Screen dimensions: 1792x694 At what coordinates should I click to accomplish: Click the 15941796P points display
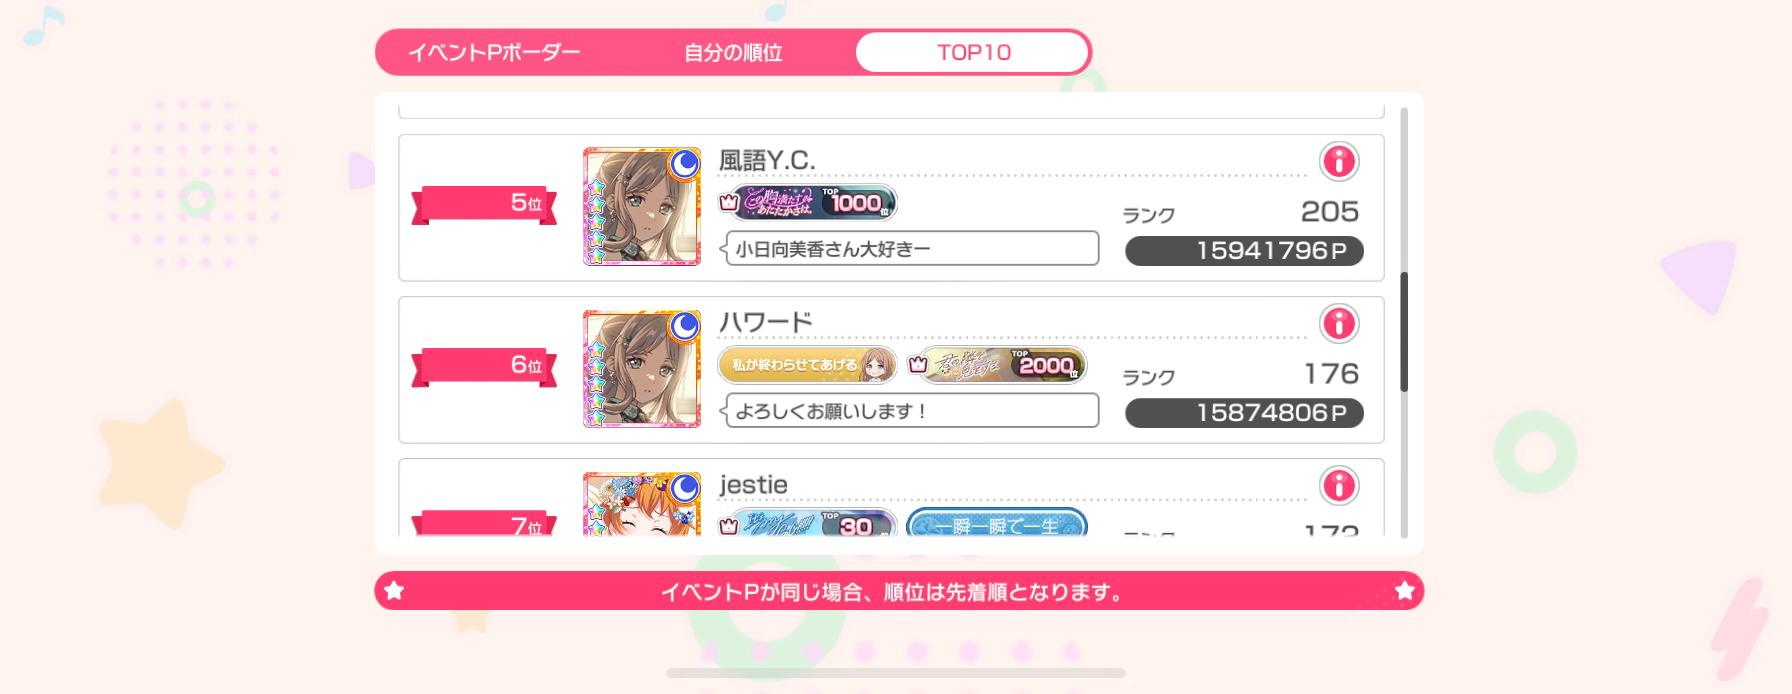[1244, 250]
